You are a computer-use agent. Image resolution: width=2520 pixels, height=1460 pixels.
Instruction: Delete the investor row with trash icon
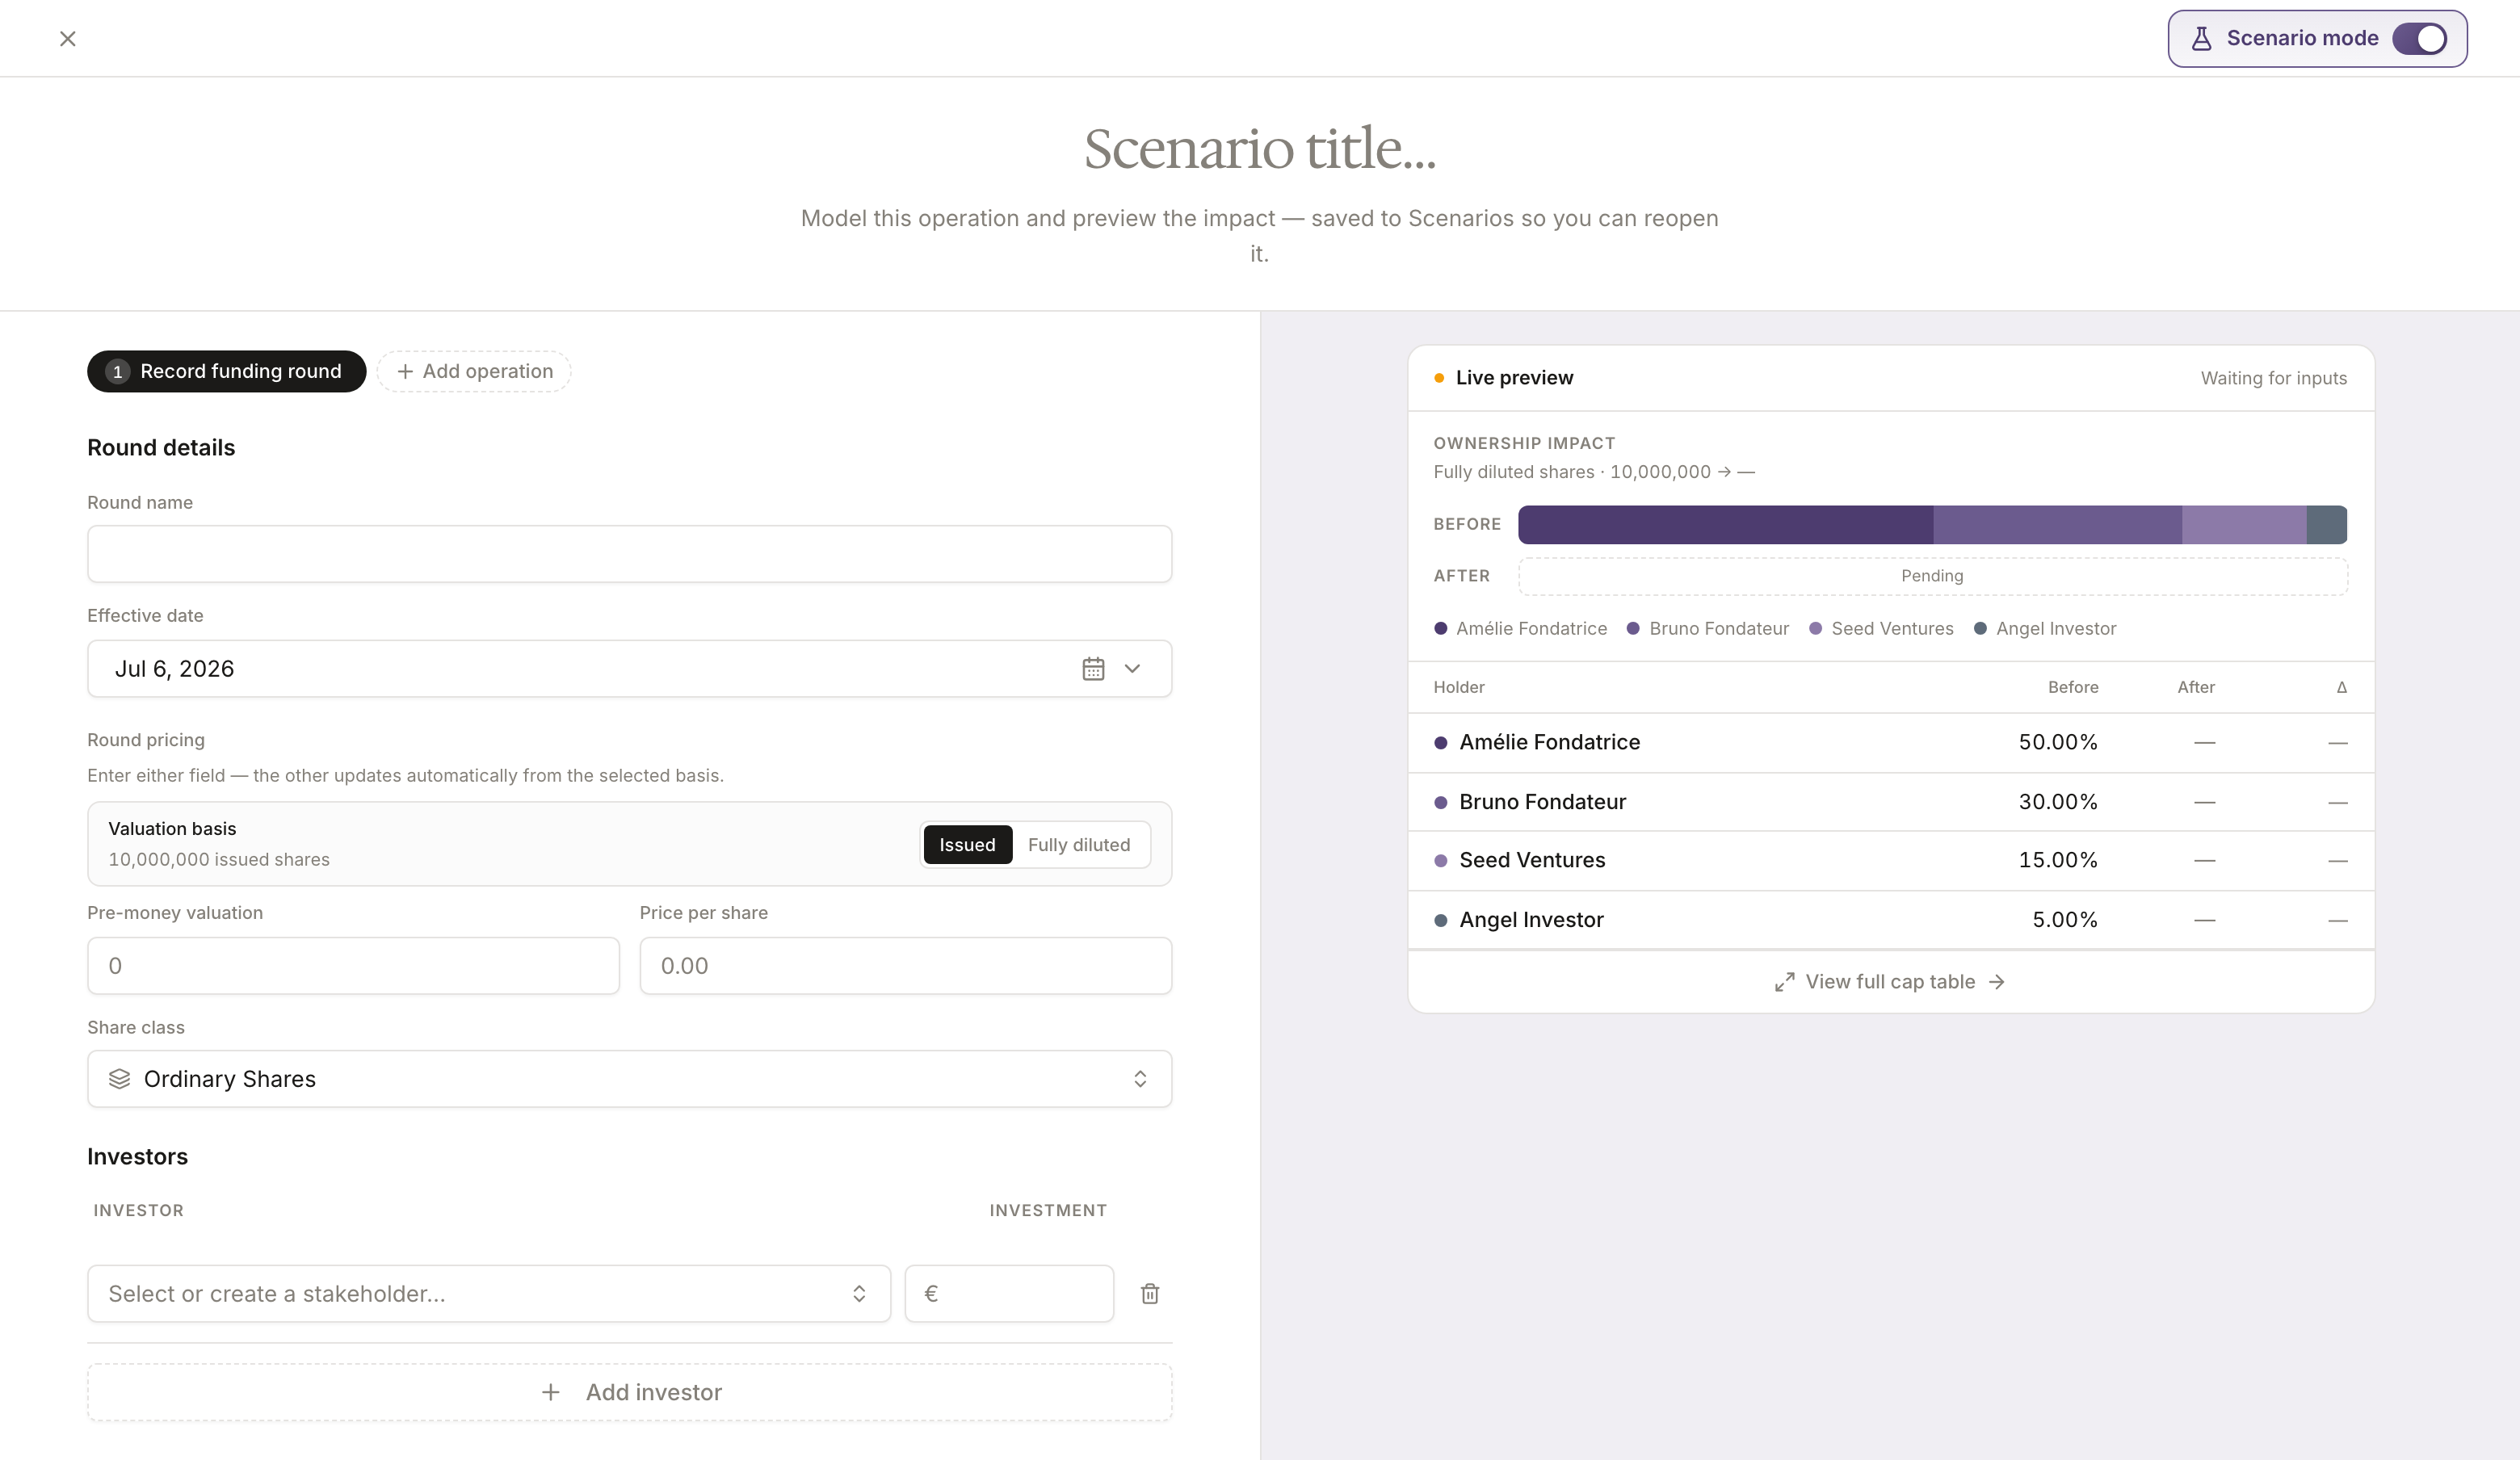click(x=1150, y=1294)
